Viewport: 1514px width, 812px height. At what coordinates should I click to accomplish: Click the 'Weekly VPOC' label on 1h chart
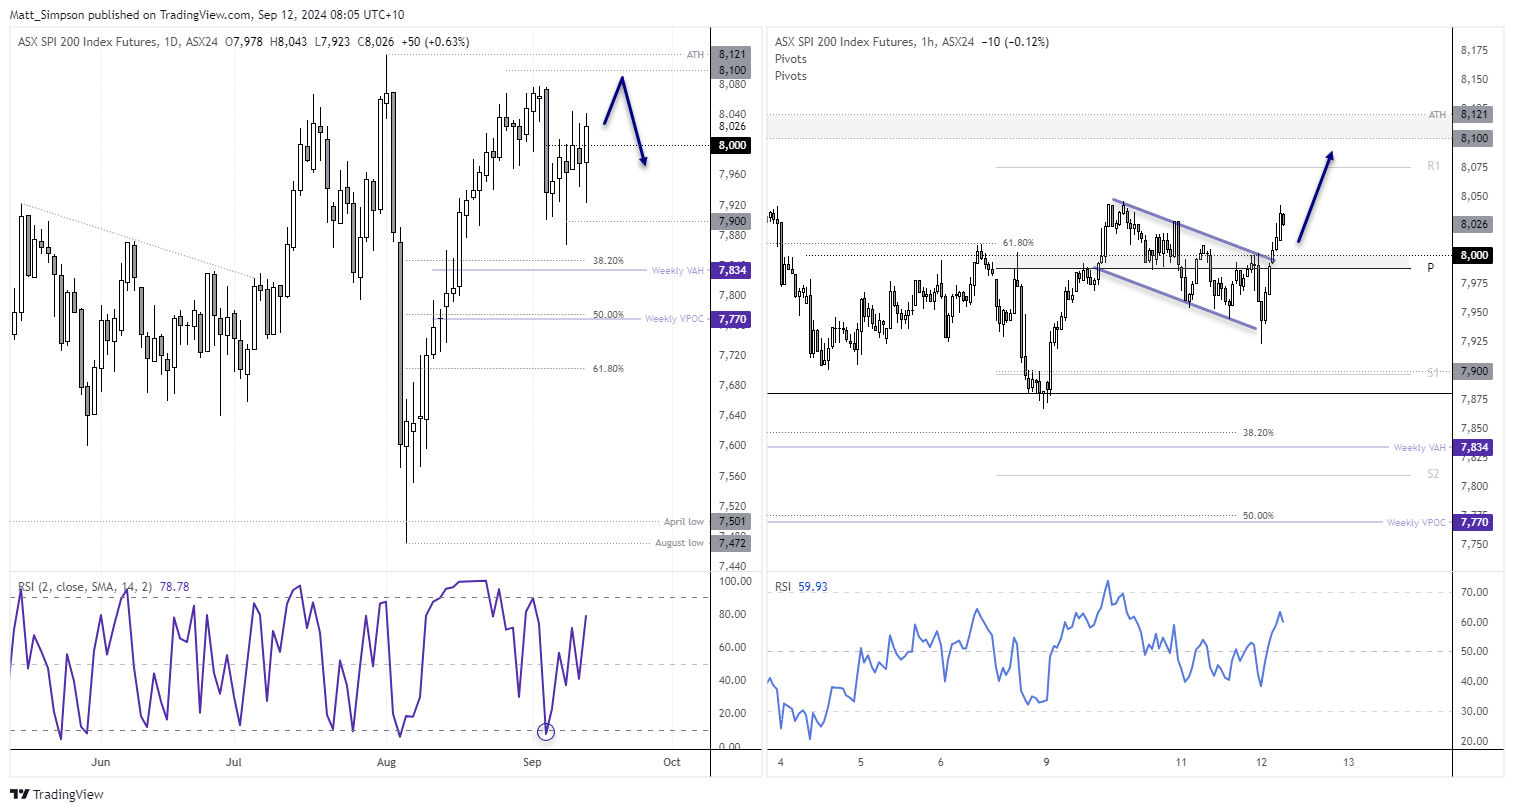click(1416, 522)
